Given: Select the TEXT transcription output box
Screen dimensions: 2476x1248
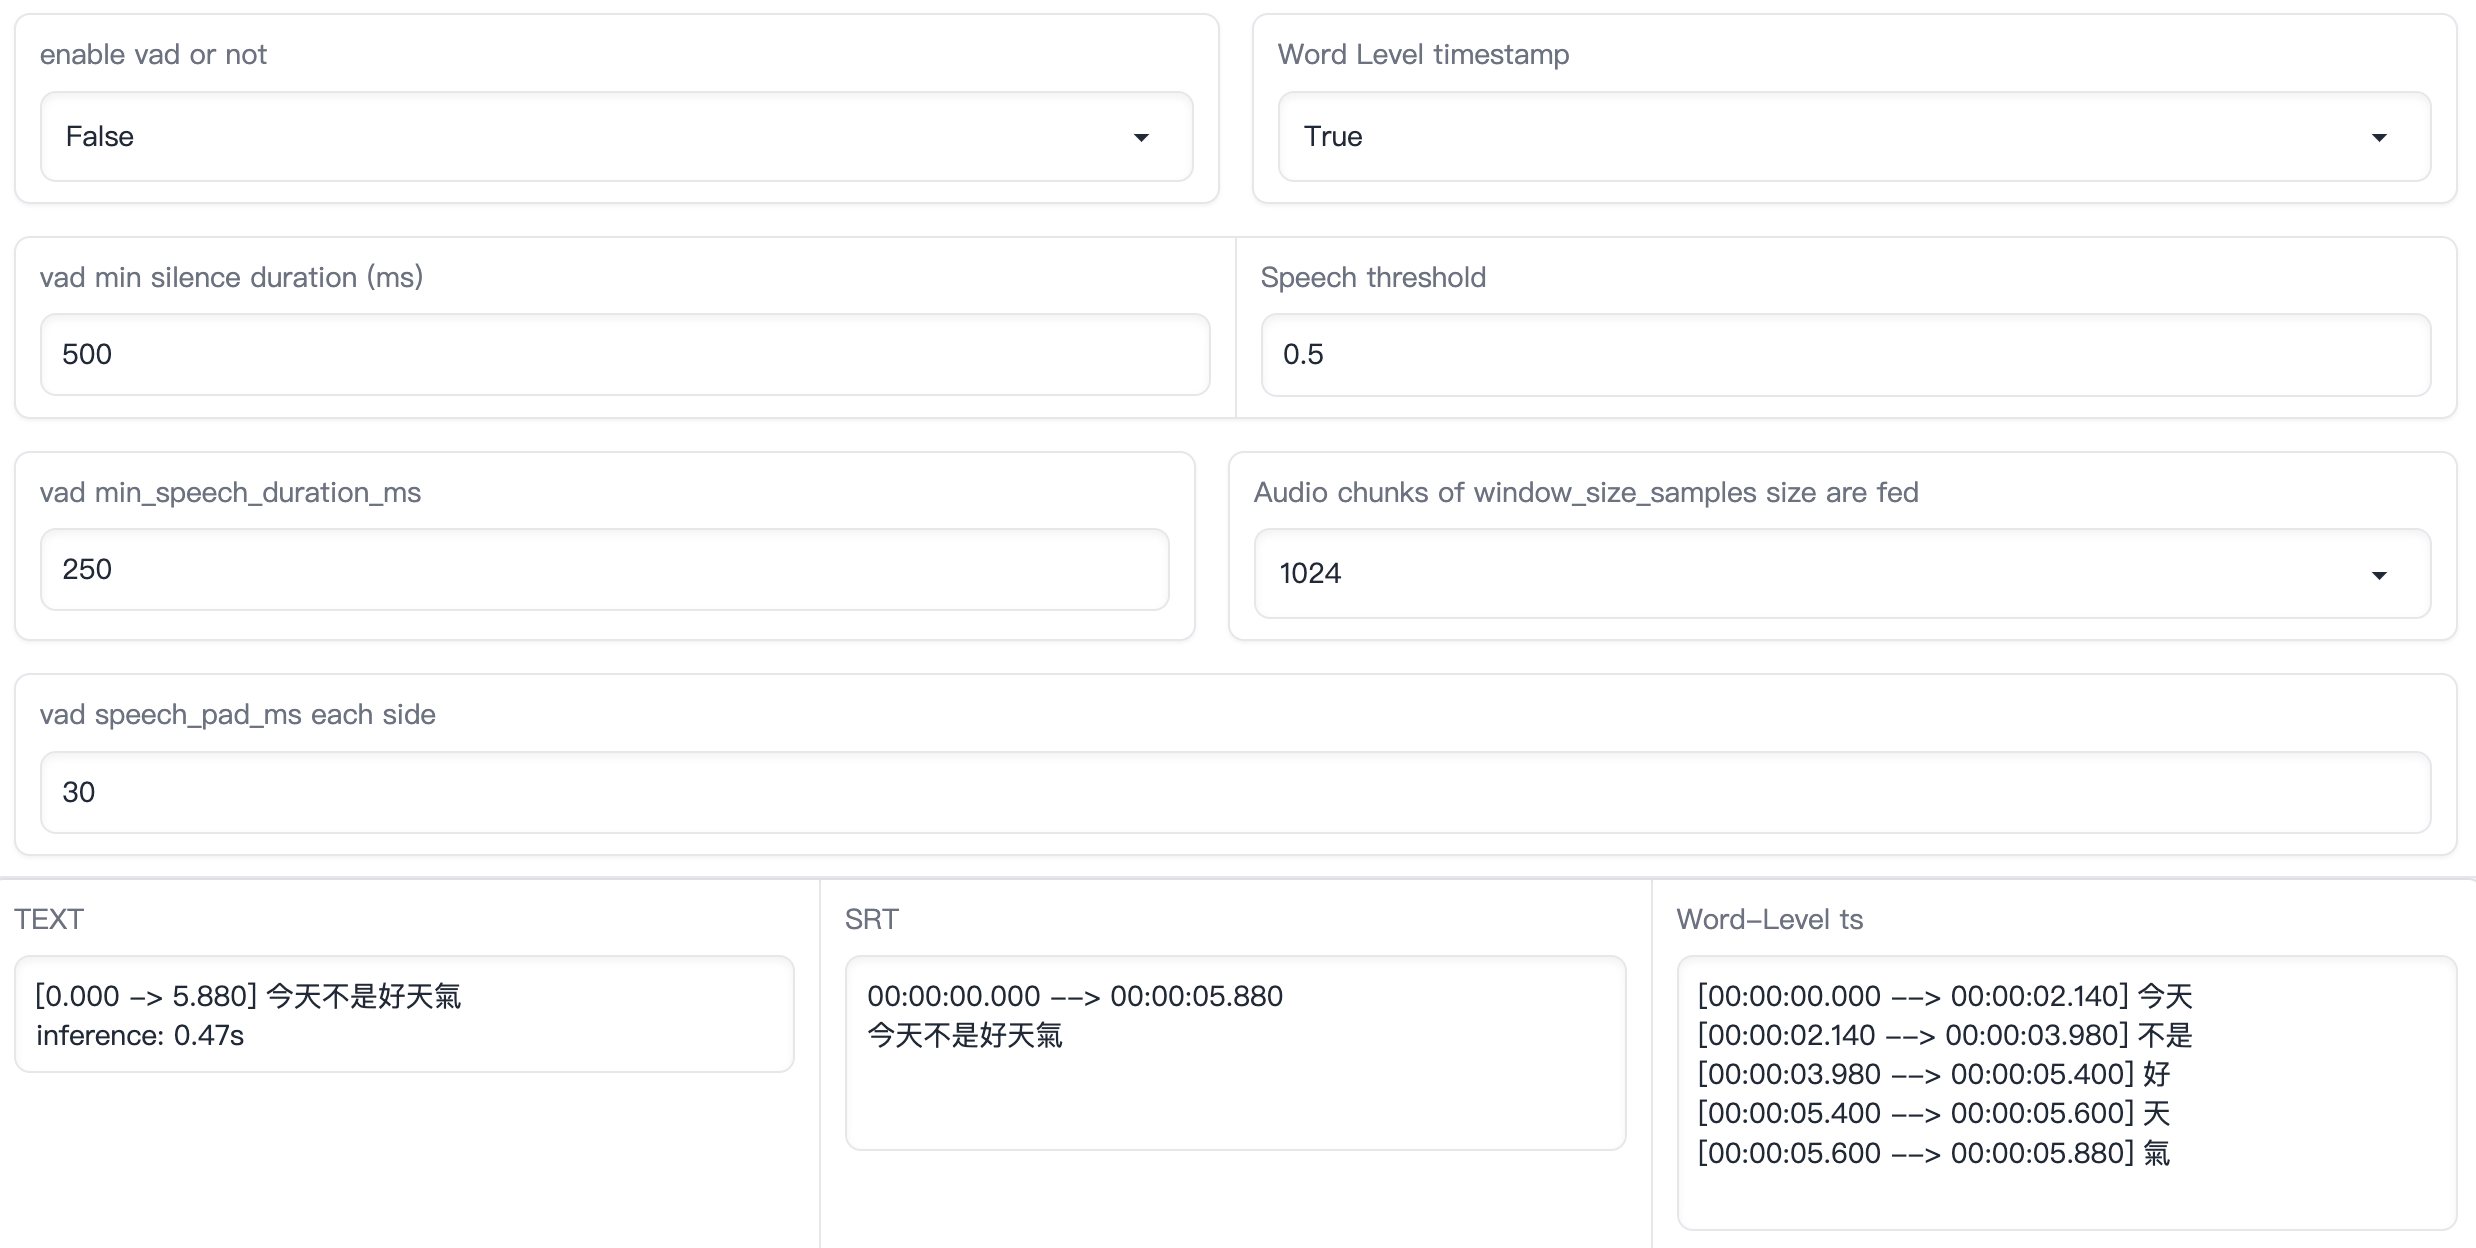Looking at the screenshot, I should 404,1013.
